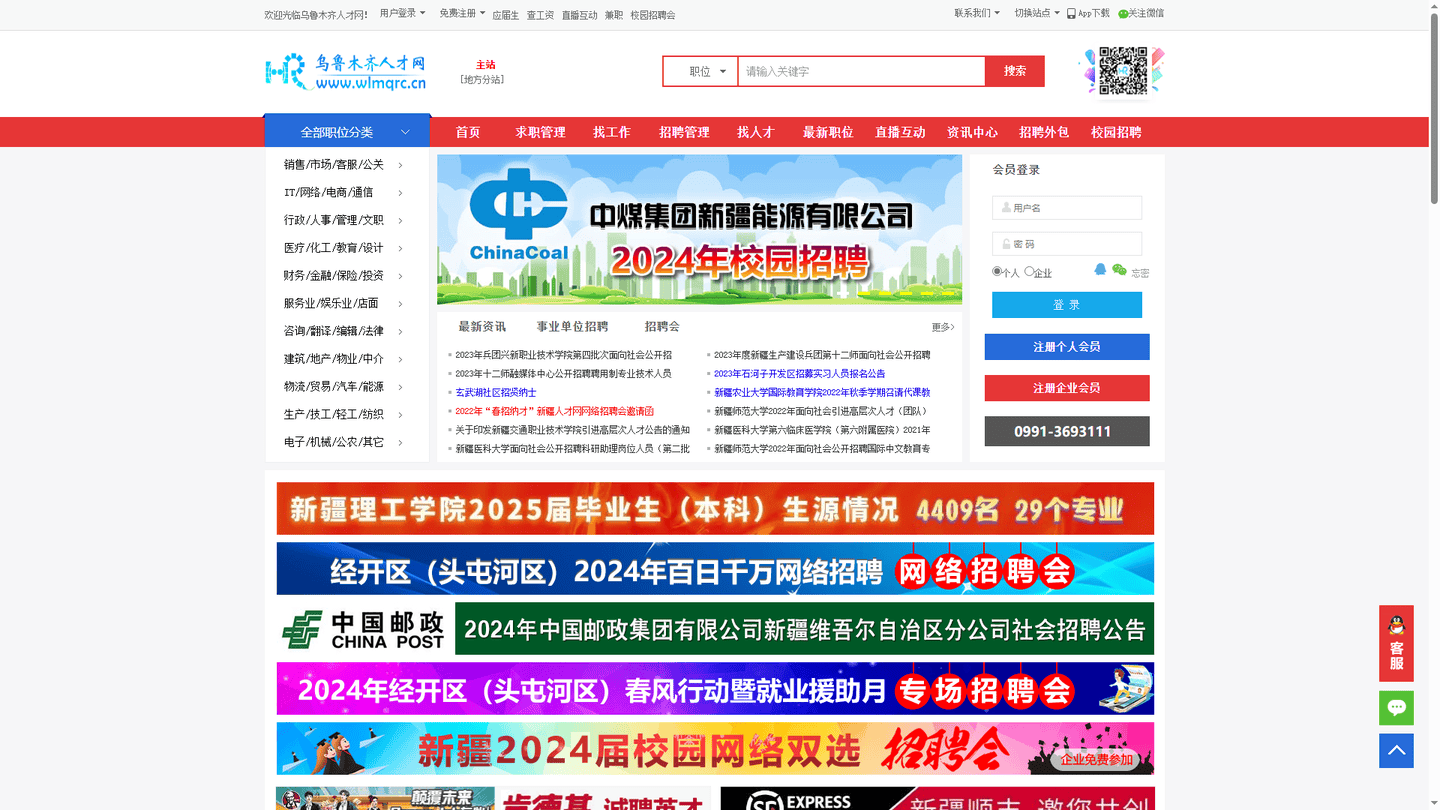Click the back-to-top arrow button
This screenshot has height=810, width=1440.
pyautogui.click(x=1396, y=751)
